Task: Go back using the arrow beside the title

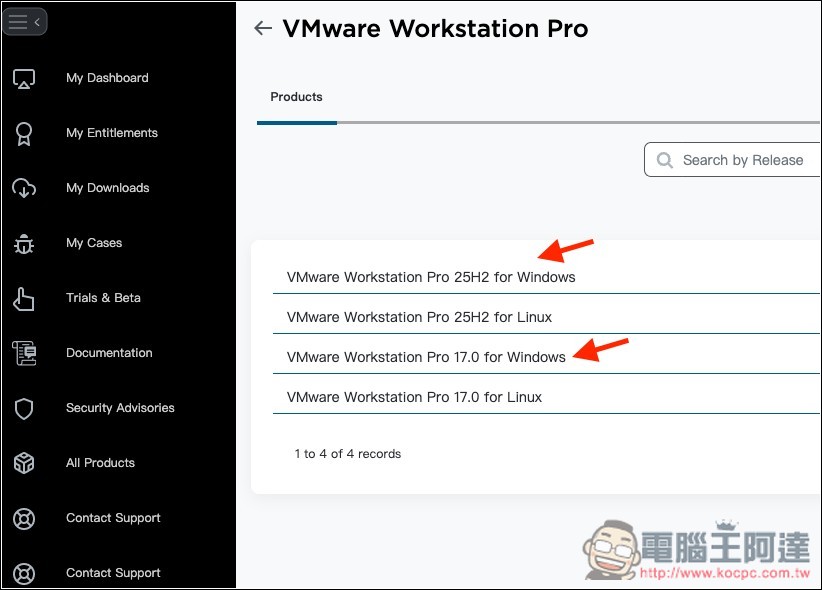Action: pos(262,28)
